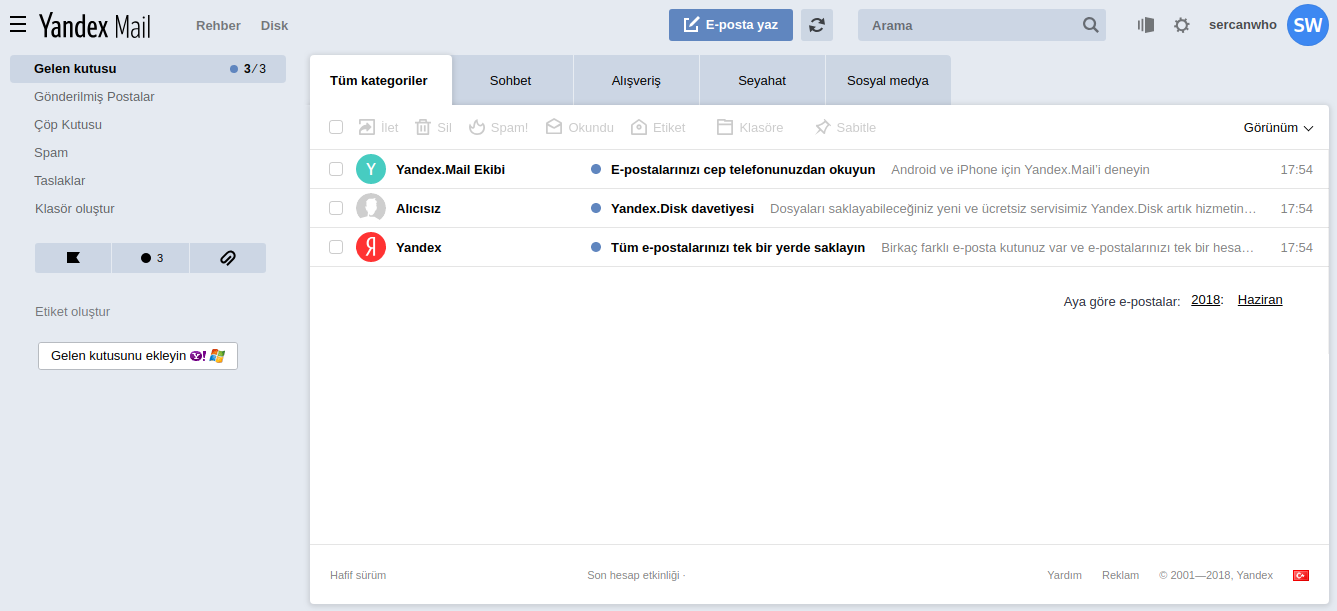The width and height of the screenshot is (1337, 611).
Task: Click the search magnifier icon
Action: (1090, 25)
